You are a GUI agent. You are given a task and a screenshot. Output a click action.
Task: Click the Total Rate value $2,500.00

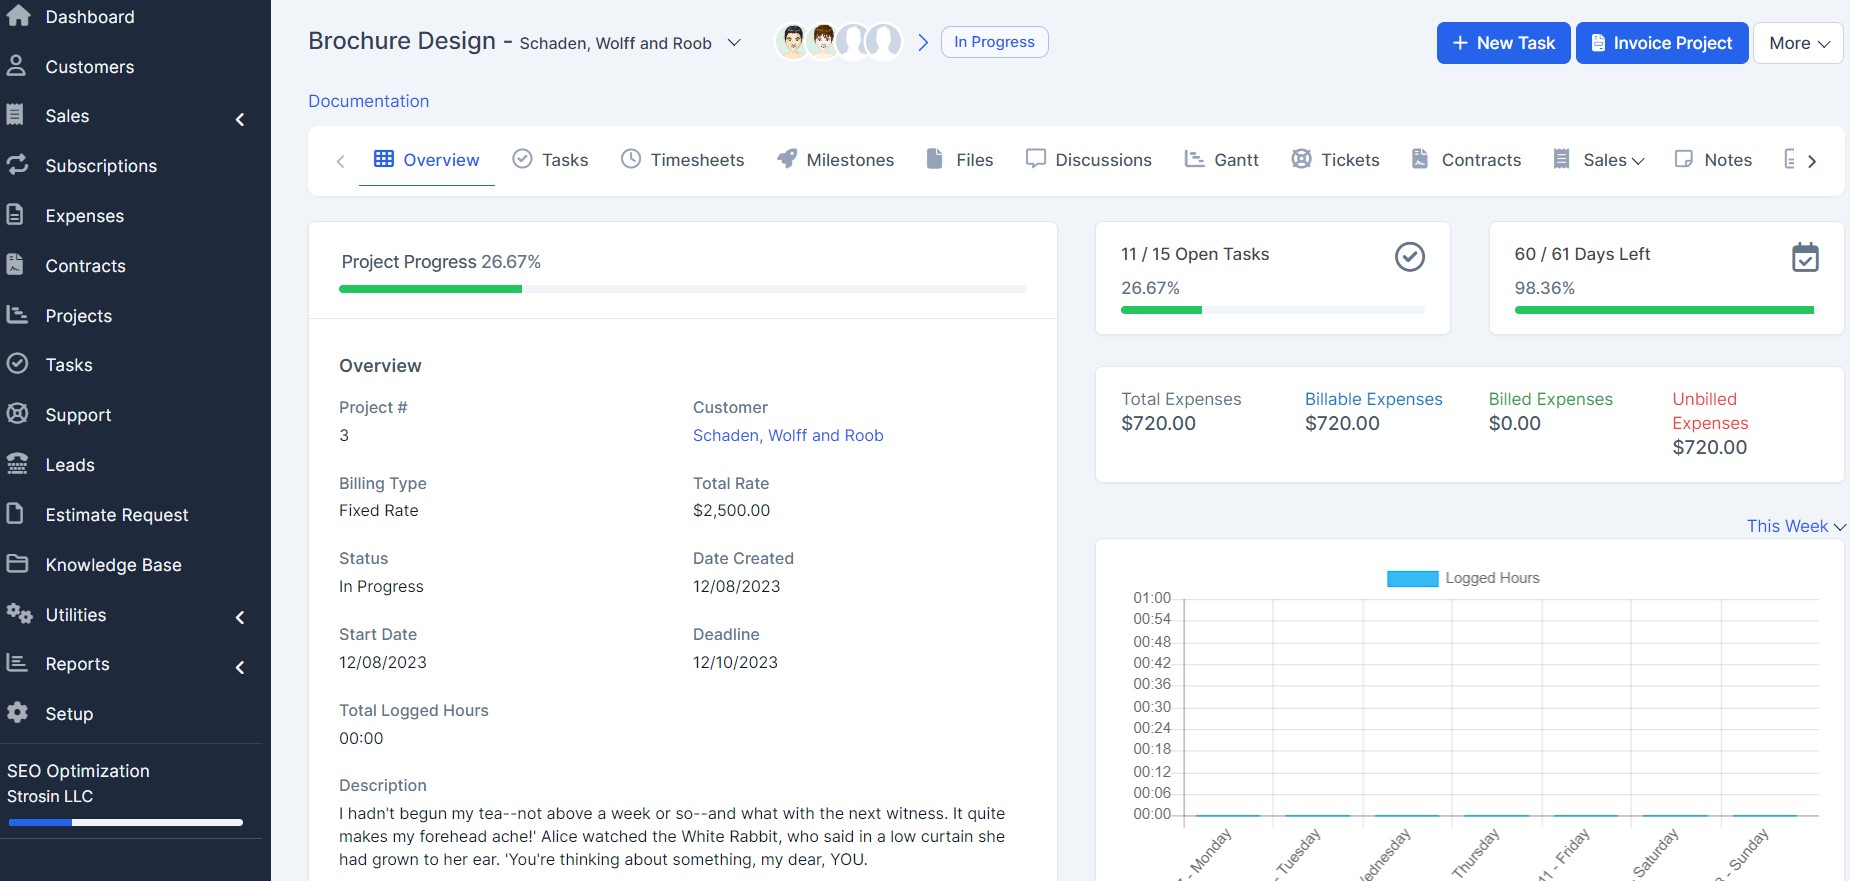point(732,510)
